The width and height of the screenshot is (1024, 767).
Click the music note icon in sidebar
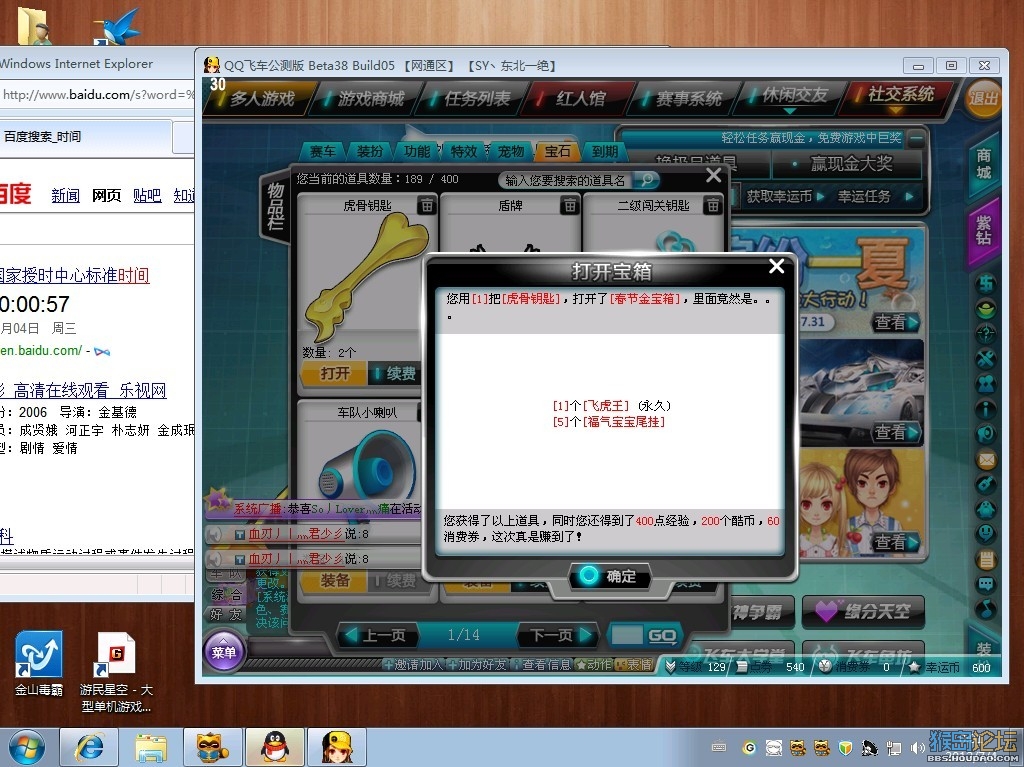coord(985,609)
